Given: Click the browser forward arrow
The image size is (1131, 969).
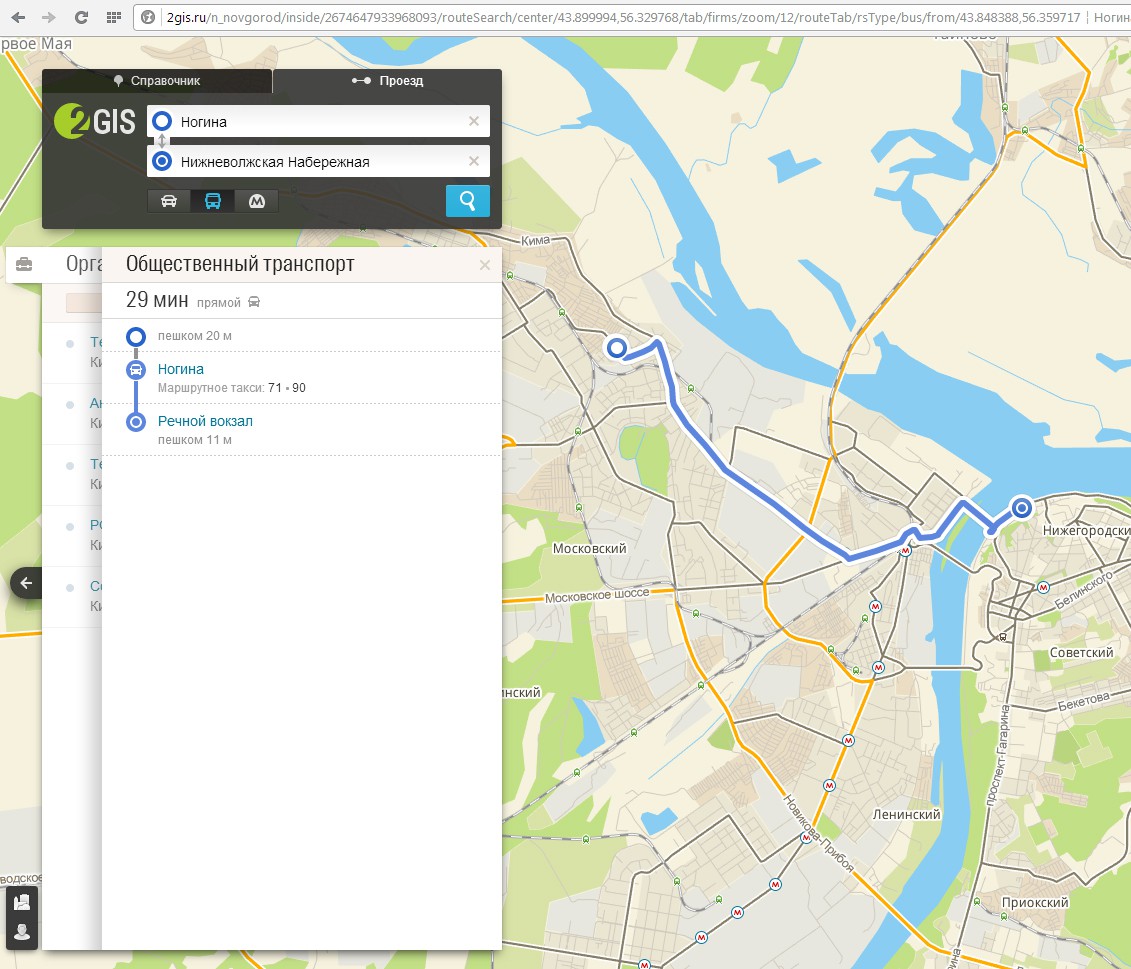Looking at the screenshot, I should point(49,17).
